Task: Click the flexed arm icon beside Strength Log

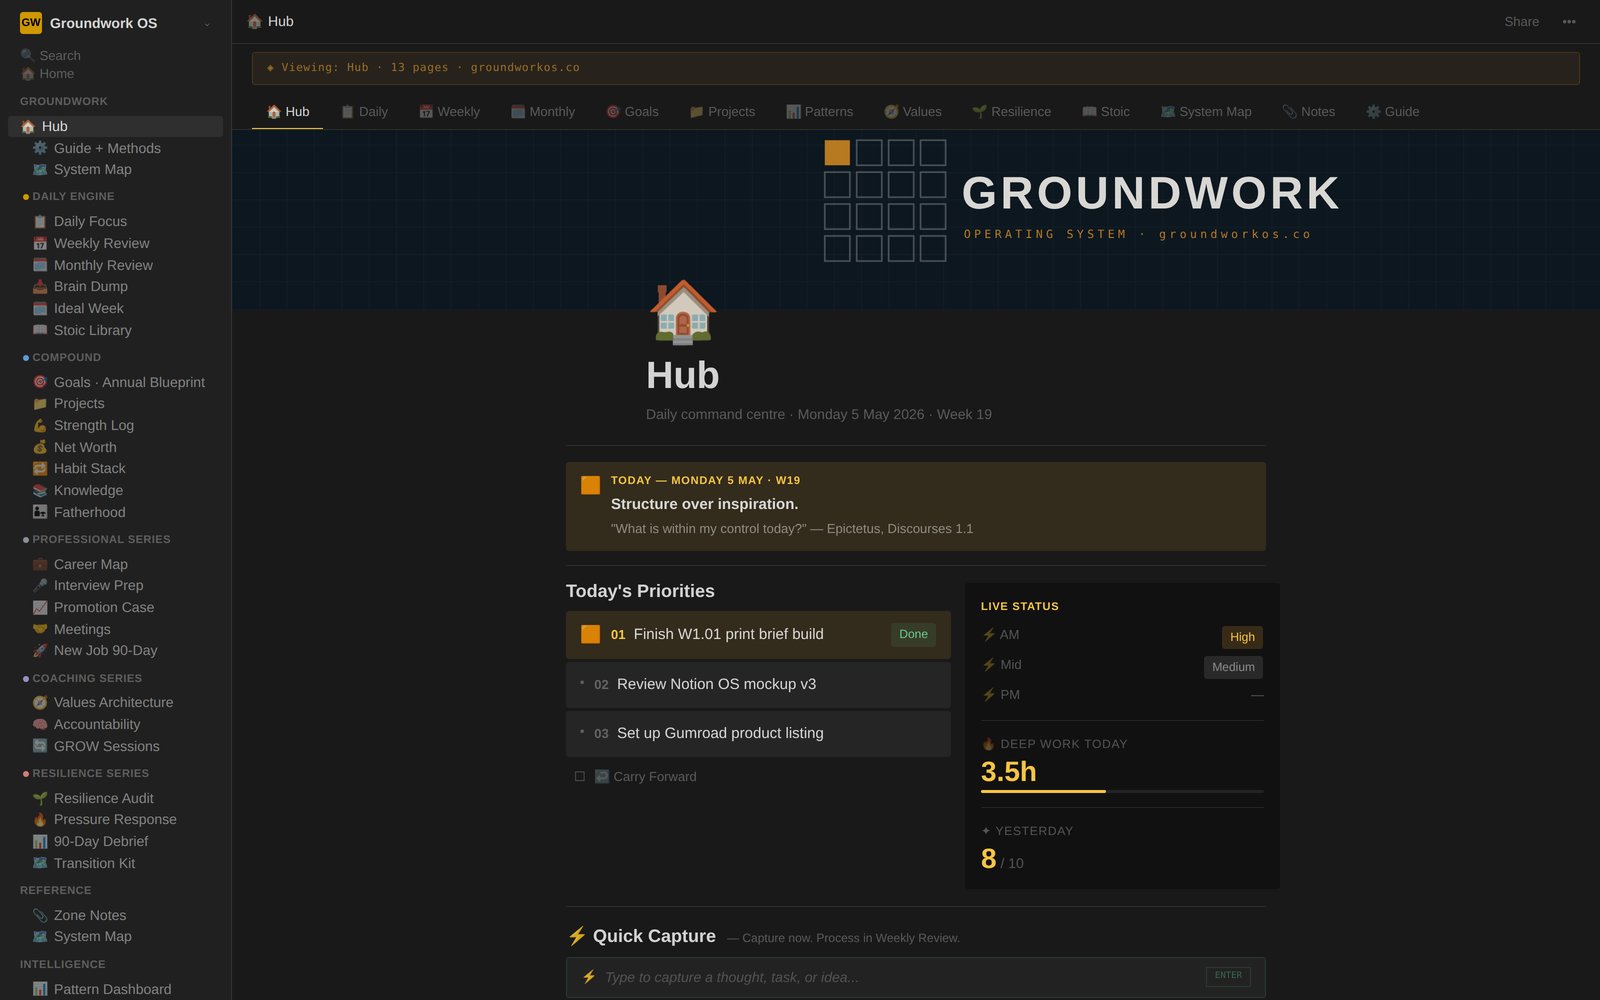Action: point(40,425)
